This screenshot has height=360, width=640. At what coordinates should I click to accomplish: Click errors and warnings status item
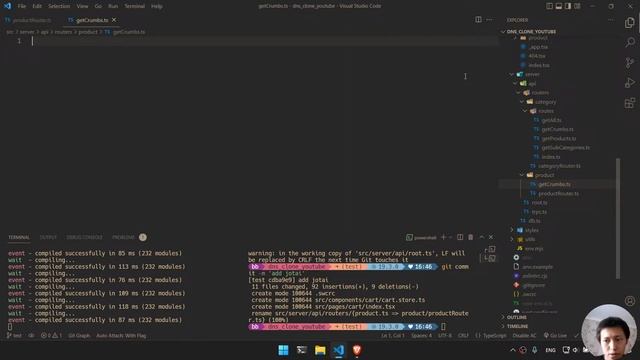coord(51,336)
